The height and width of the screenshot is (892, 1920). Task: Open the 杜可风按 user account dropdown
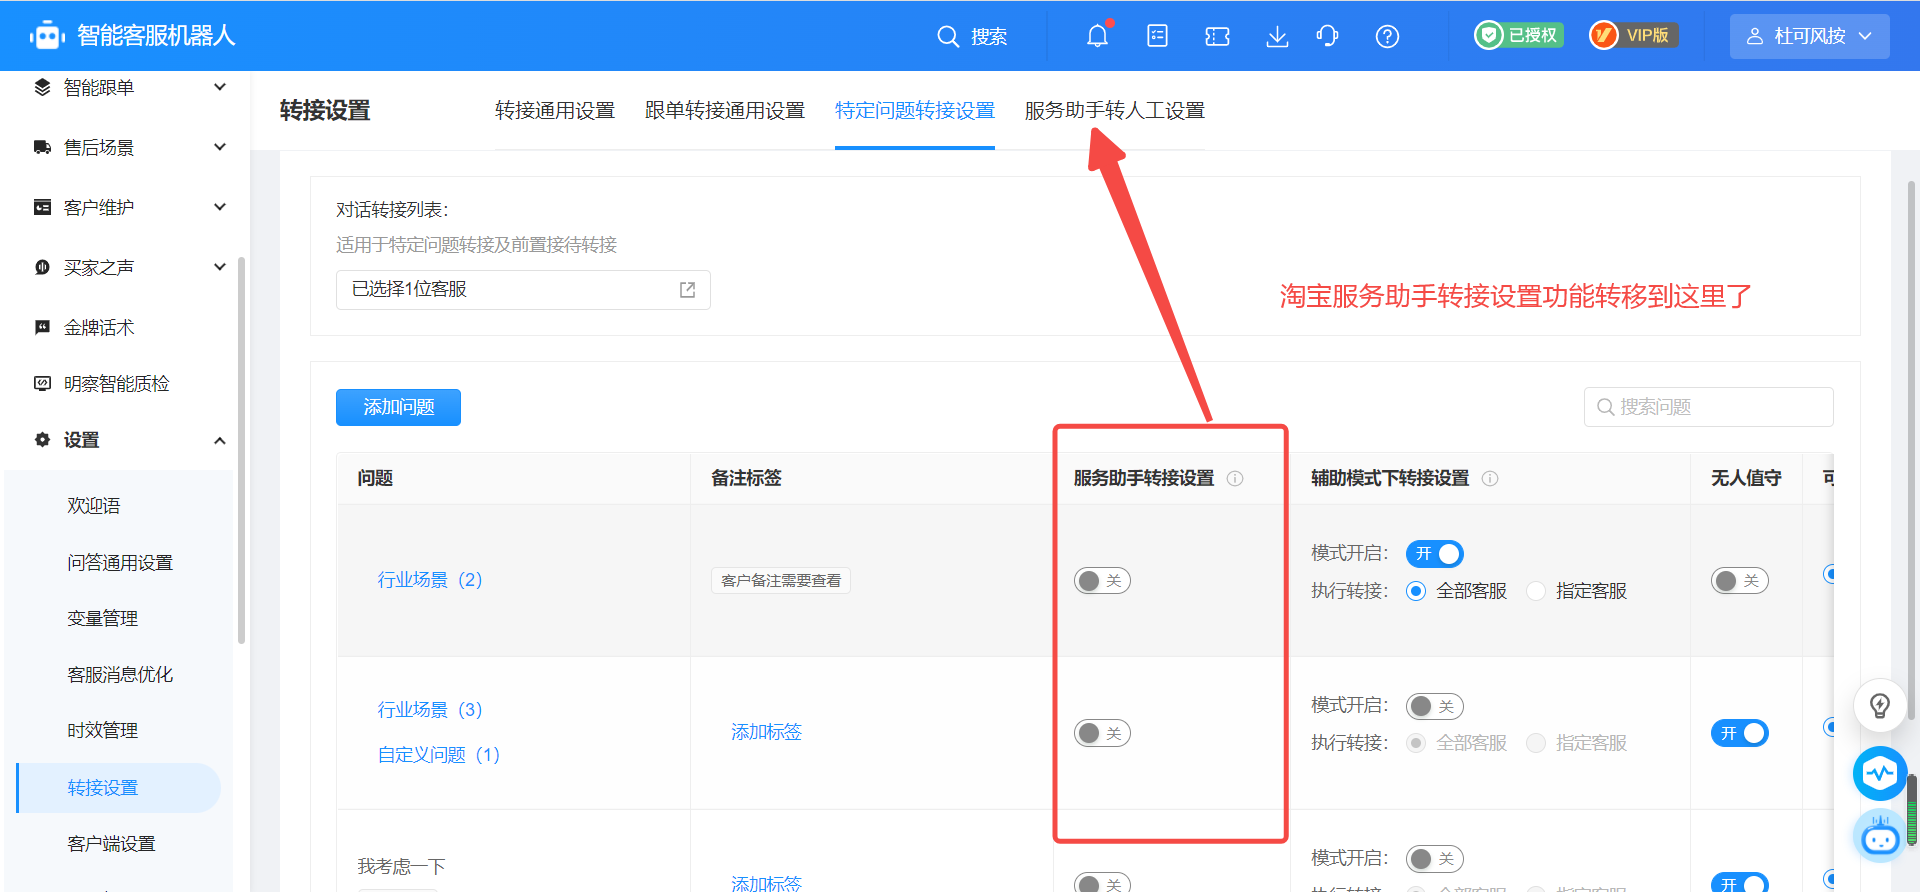pyautogui.click(x=1809, y=36)
